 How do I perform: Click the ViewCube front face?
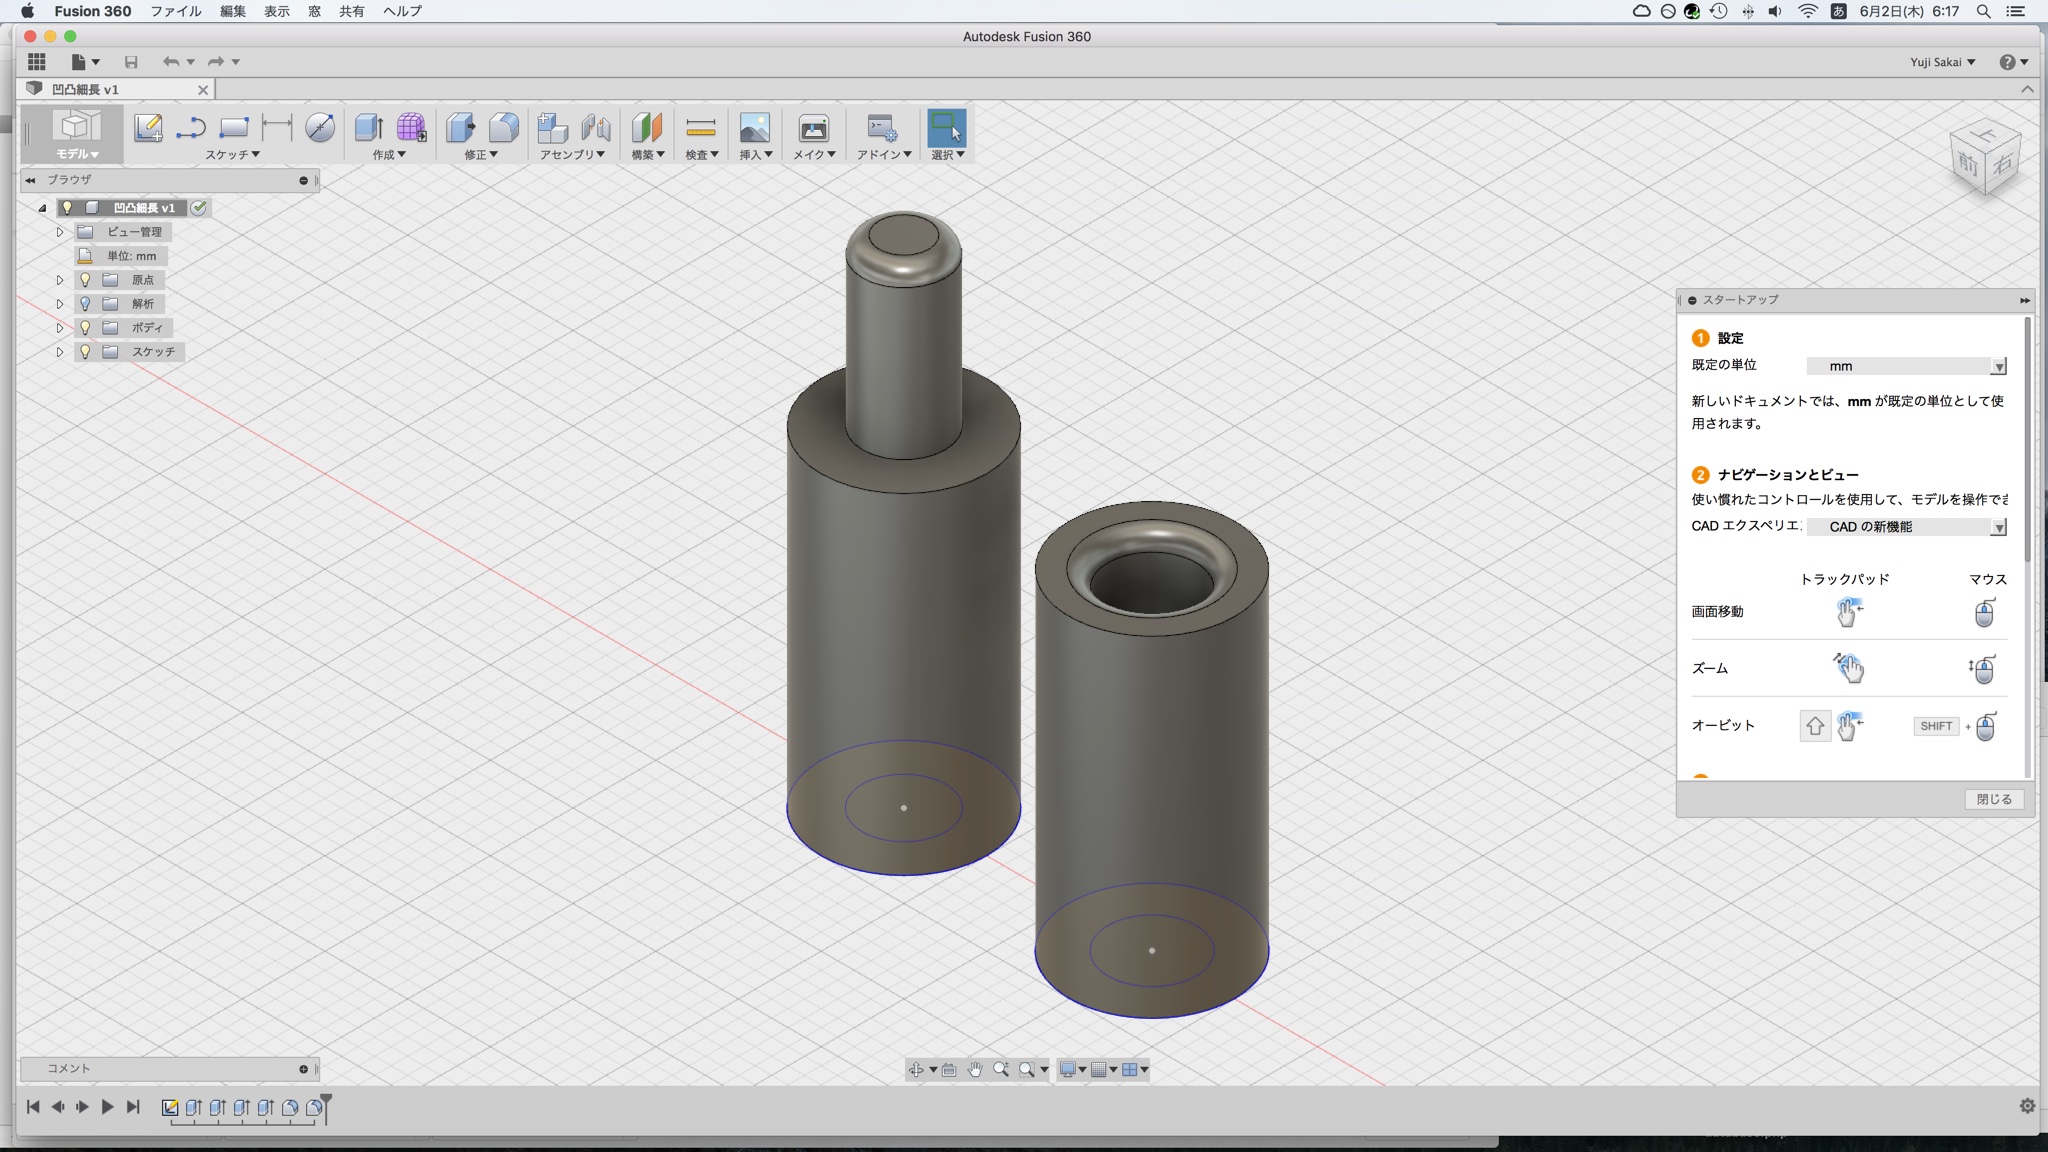1969,162
